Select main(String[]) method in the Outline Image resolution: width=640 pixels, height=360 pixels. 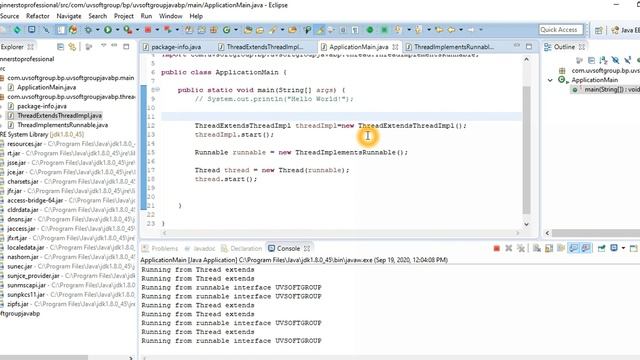pos(606,89)
